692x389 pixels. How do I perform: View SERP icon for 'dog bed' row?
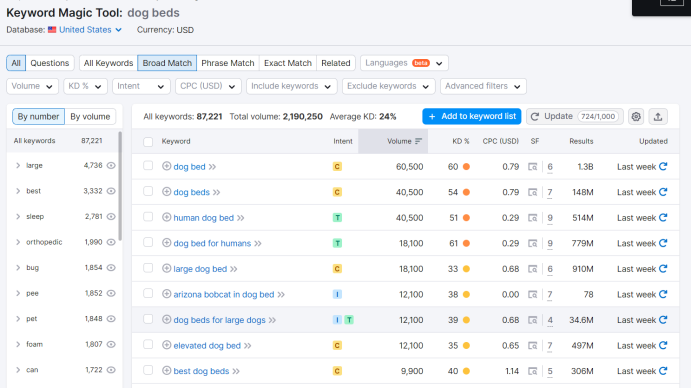[533, 167]
